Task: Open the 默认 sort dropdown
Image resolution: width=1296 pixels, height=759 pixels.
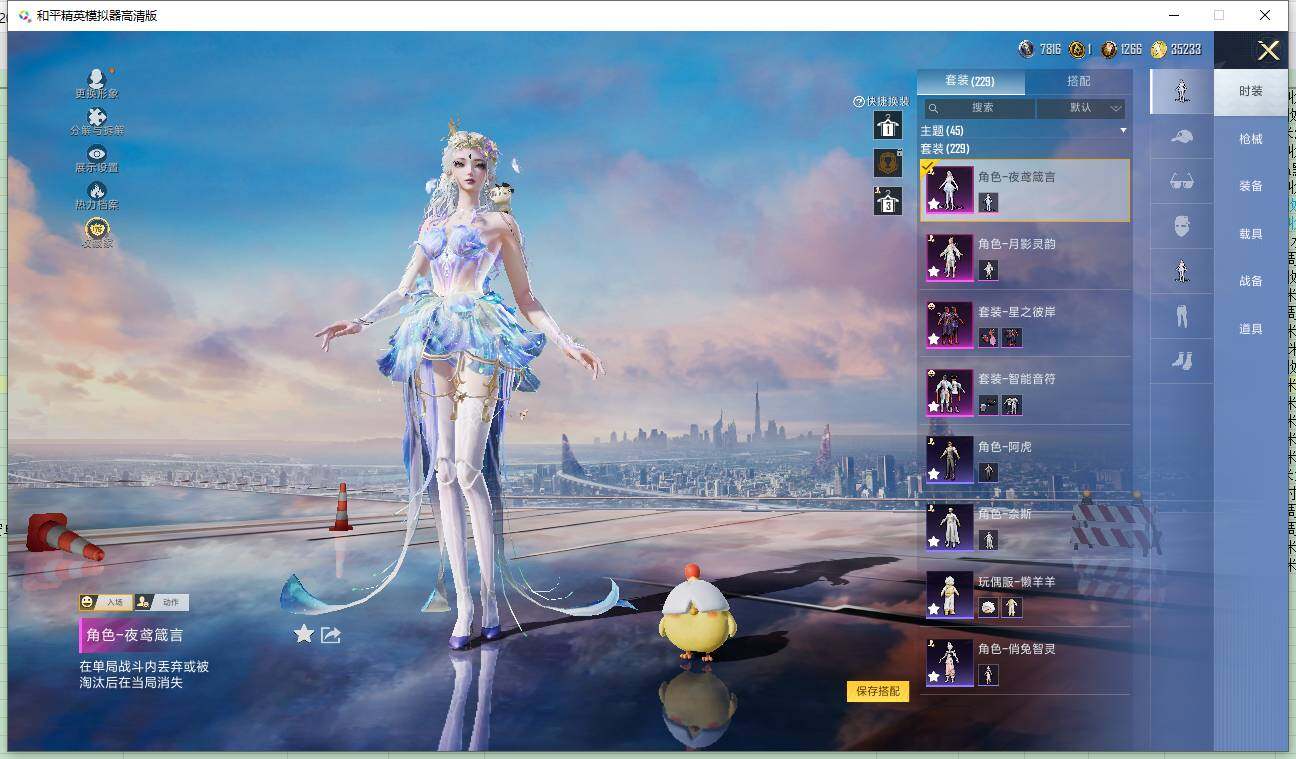Action: [1082, 108]
